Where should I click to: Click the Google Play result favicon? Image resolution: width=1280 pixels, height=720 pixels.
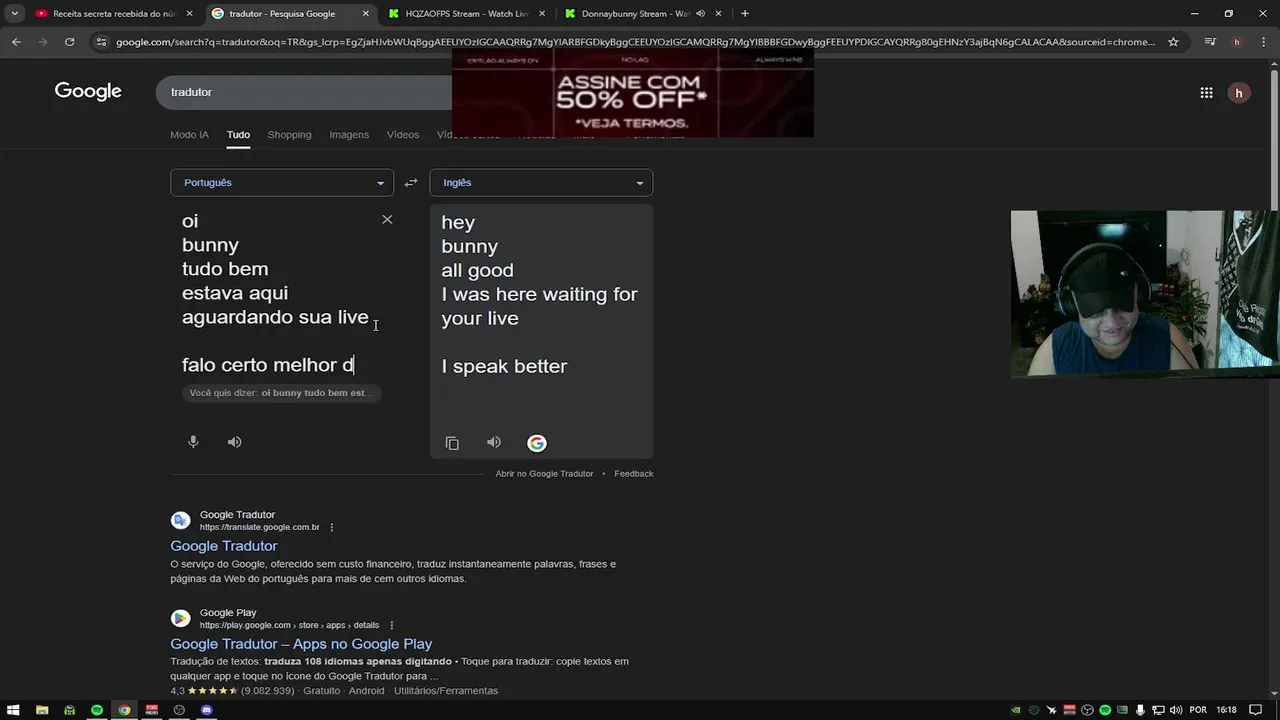coord(181,618)
